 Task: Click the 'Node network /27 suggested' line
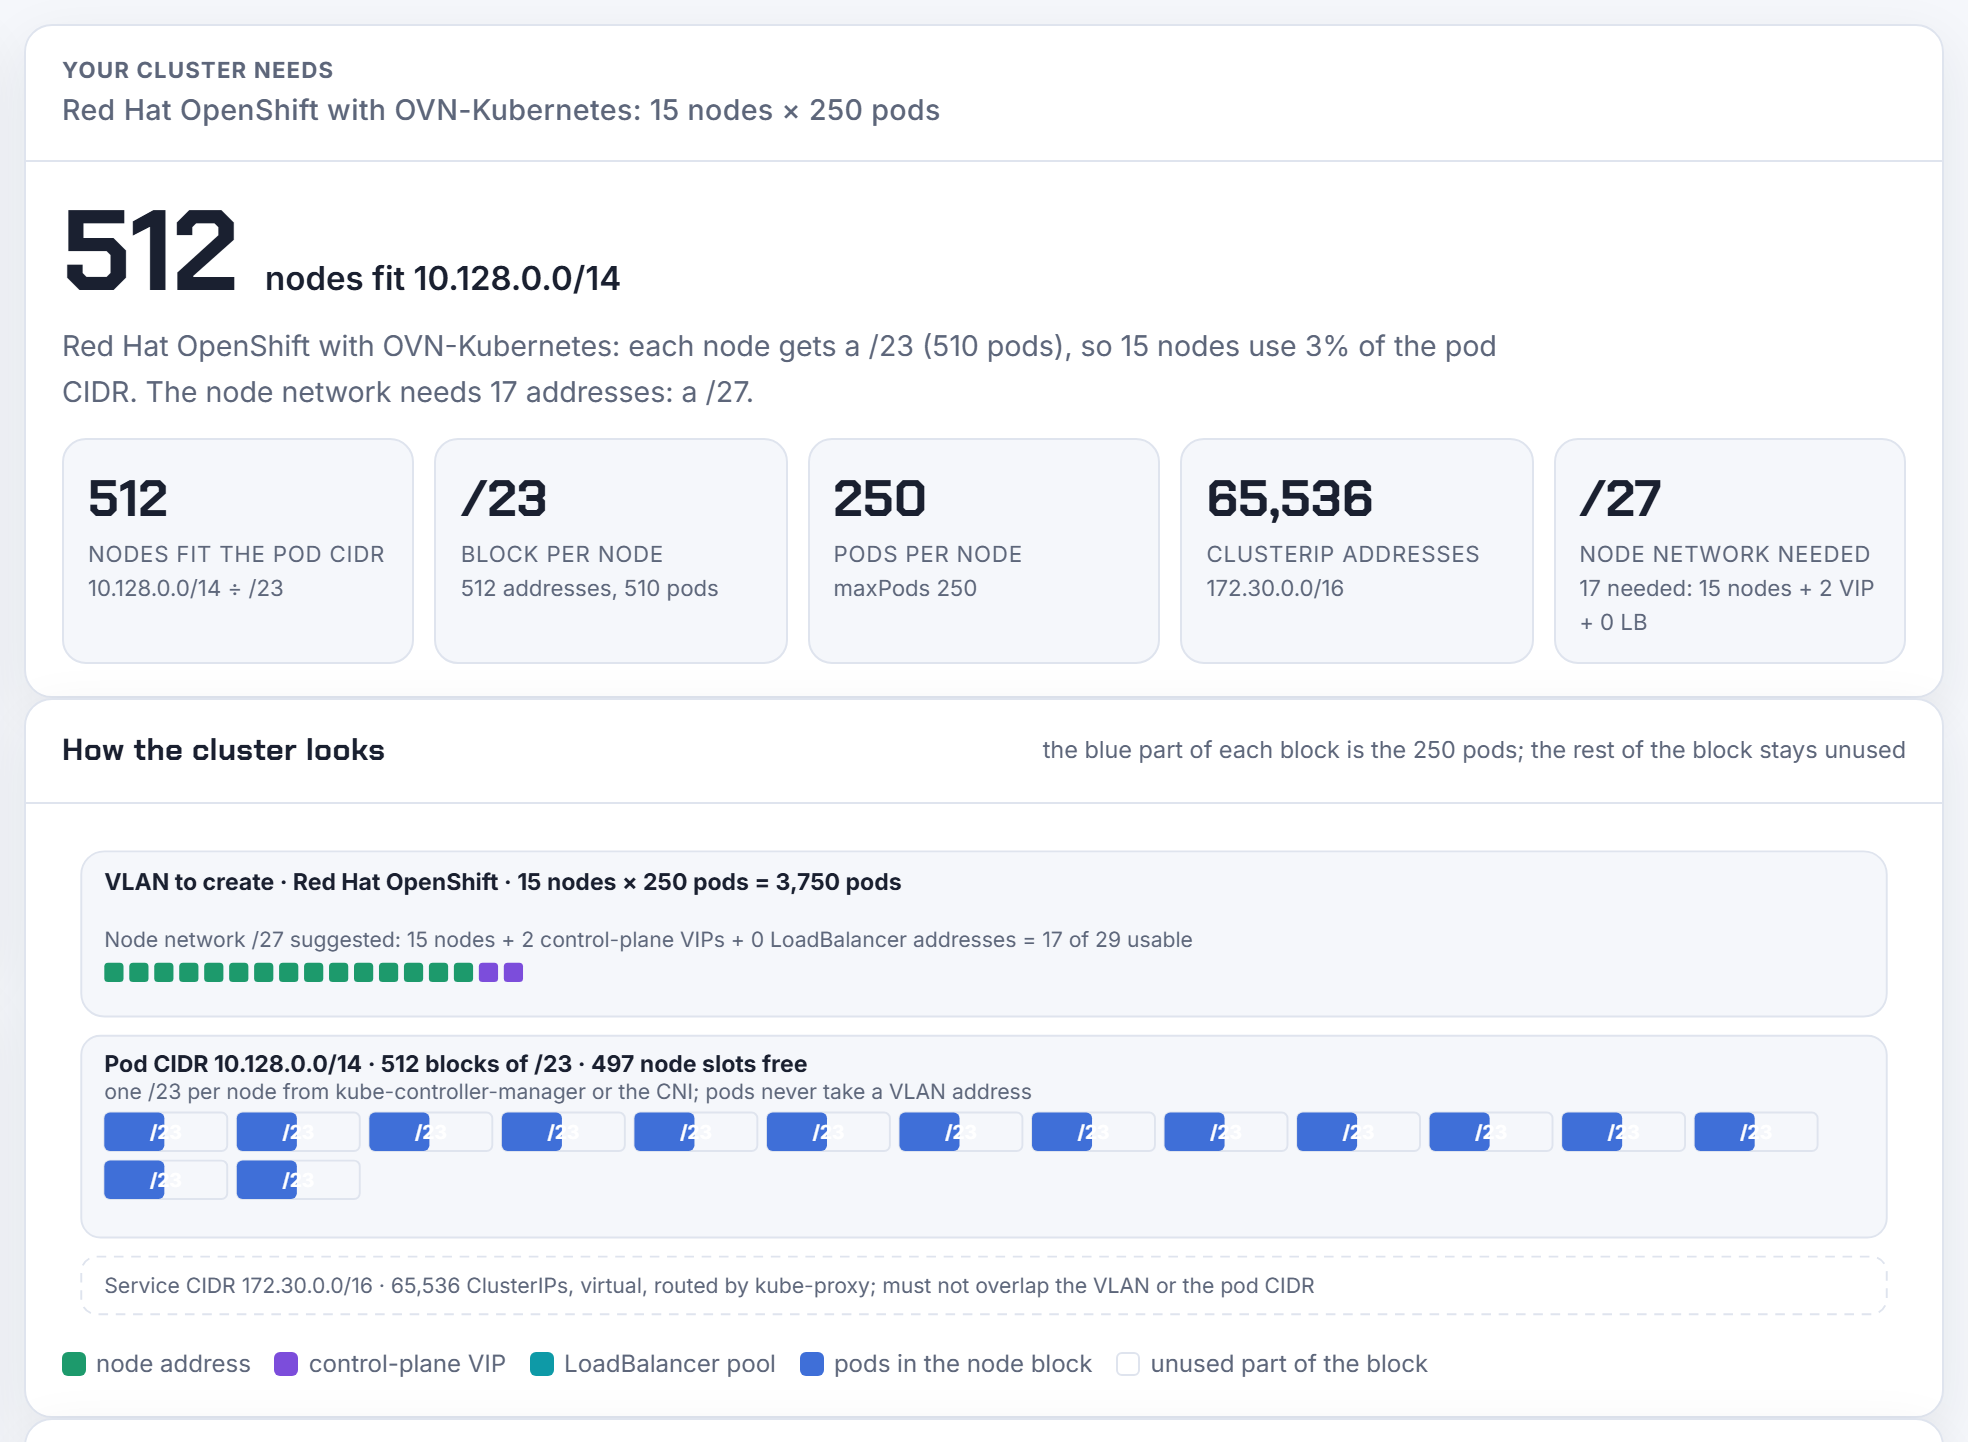[648, 940]
